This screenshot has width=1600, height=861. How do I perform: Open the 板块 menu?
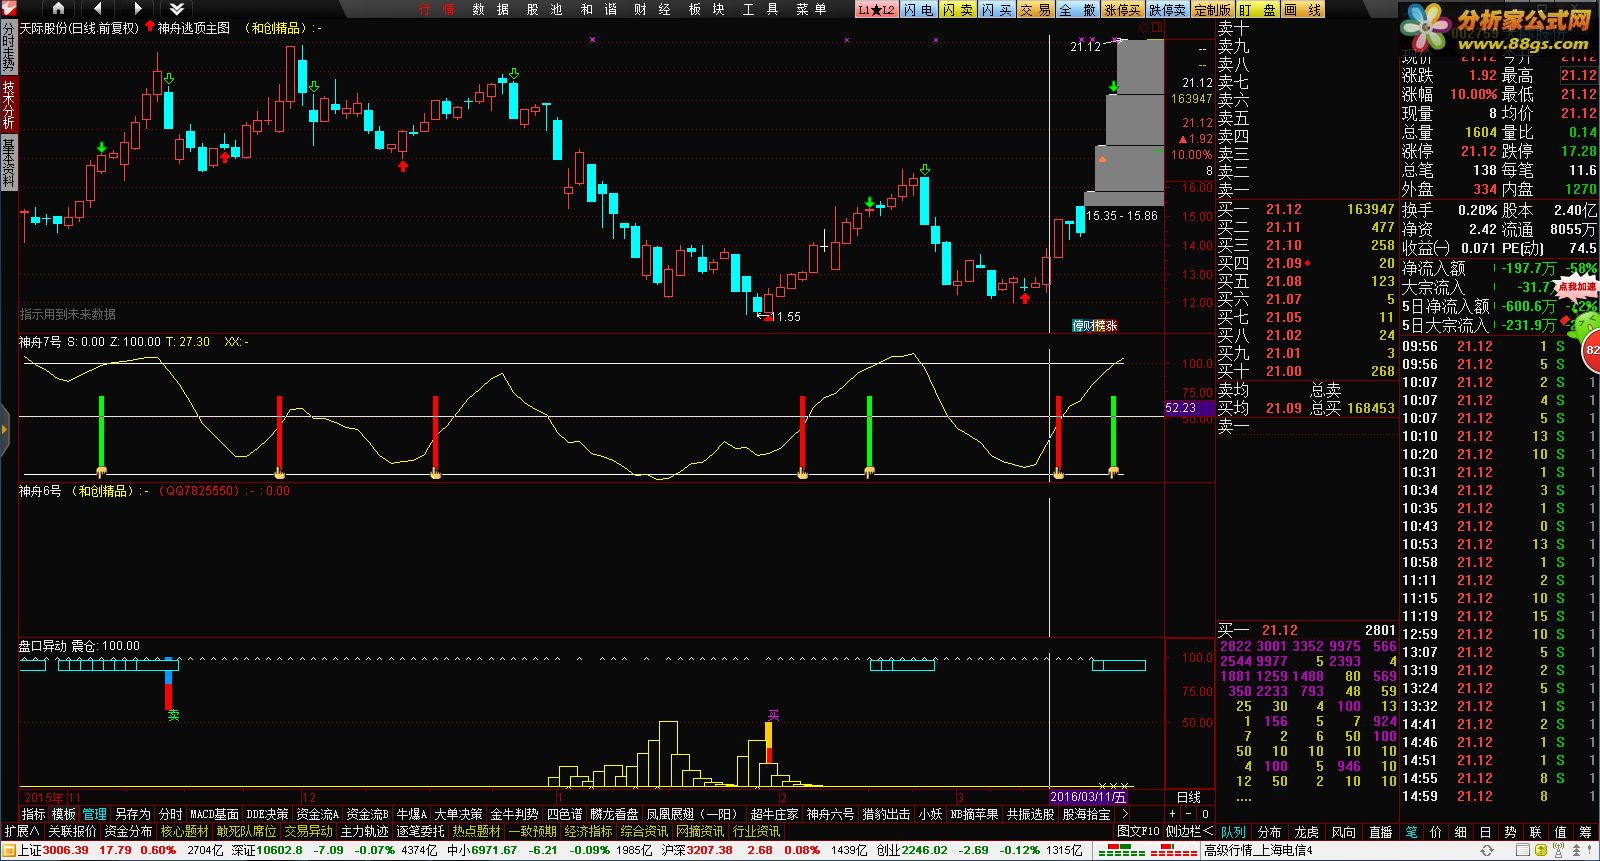tap(706, 9)
